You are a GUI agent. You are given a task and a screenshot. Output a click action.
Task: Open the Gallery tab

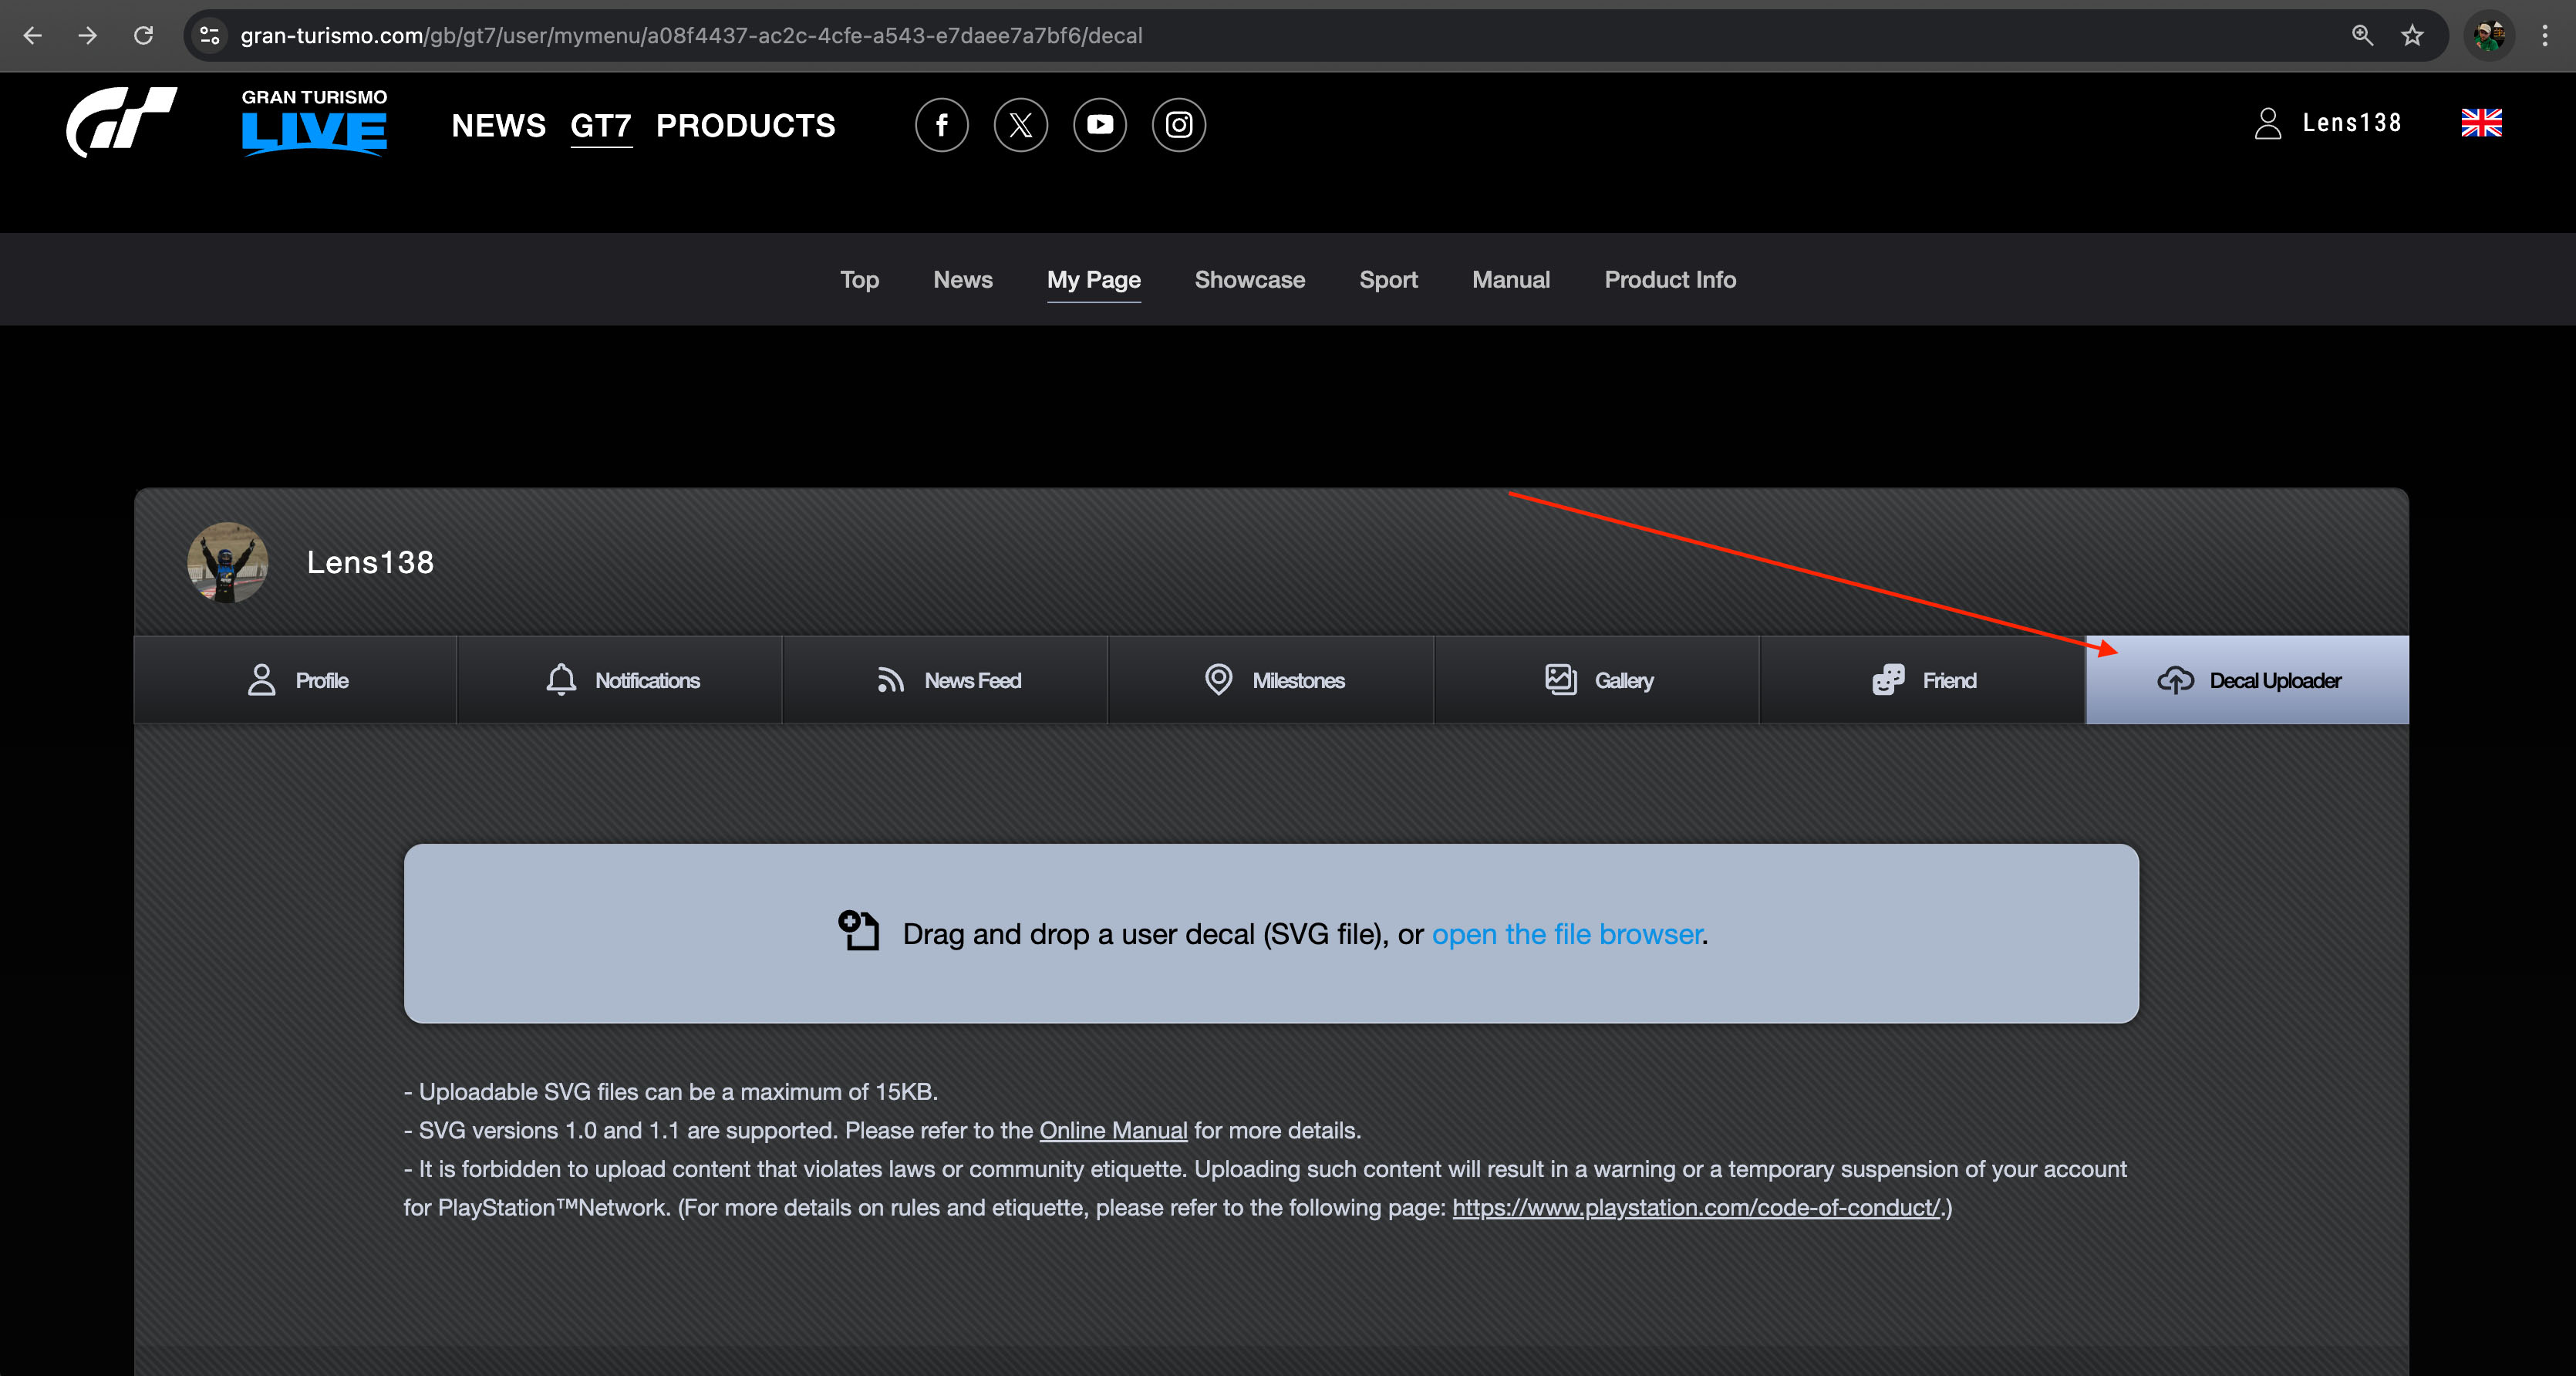pos(1597,680)
